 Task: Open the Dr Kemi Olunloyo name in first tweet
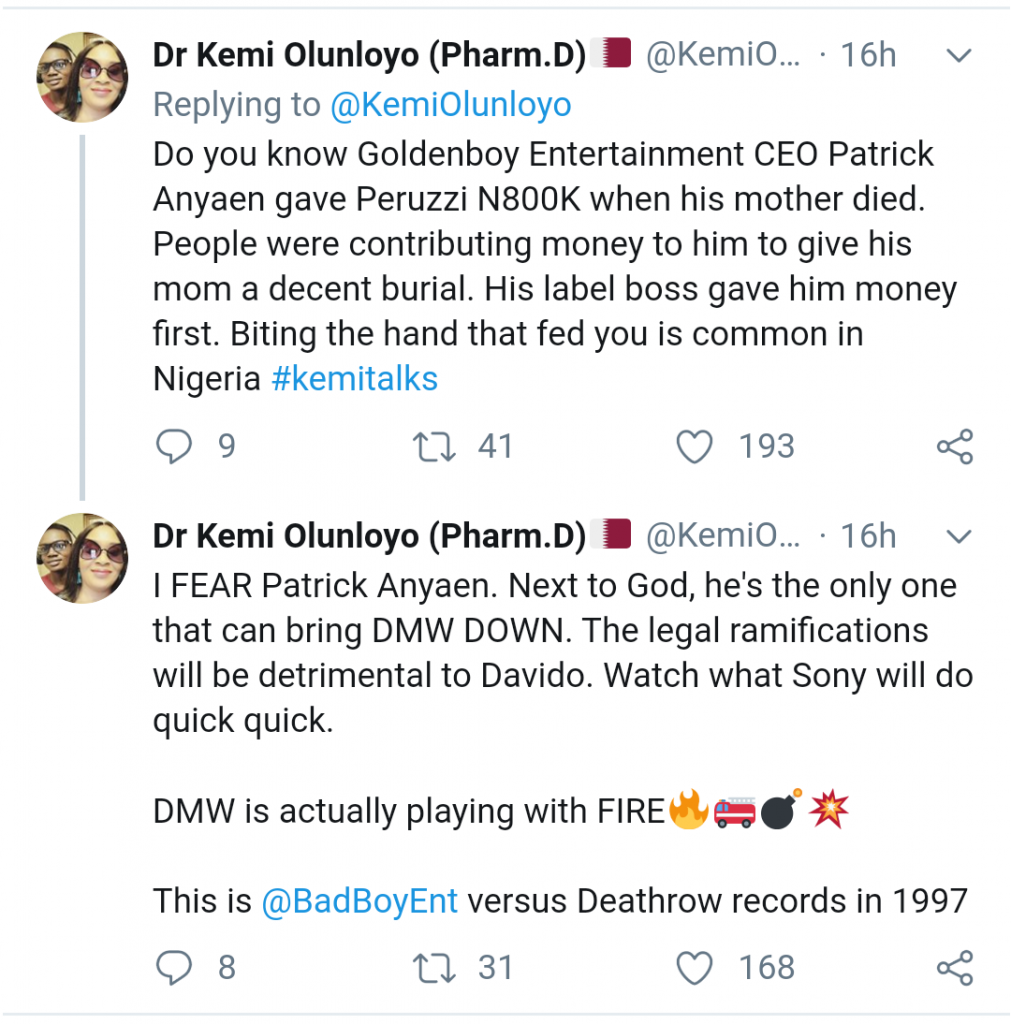tap(368, 56)
